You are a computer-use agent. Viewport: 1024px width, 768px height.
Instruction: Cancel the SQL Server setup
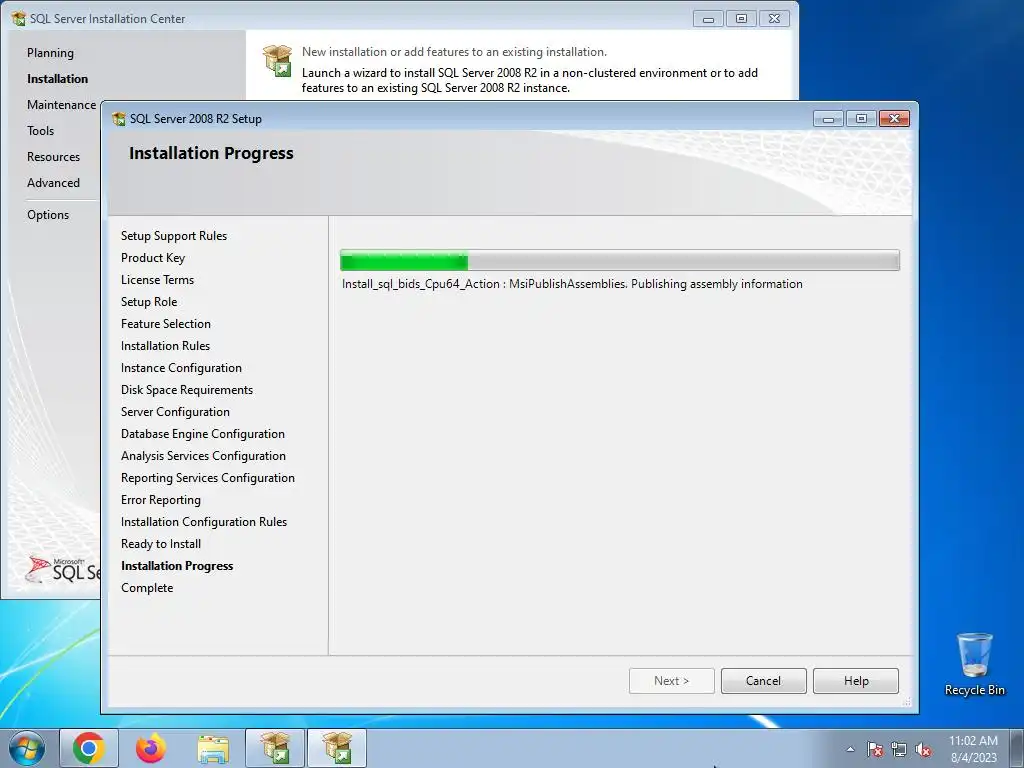click(x=763, y=680)
